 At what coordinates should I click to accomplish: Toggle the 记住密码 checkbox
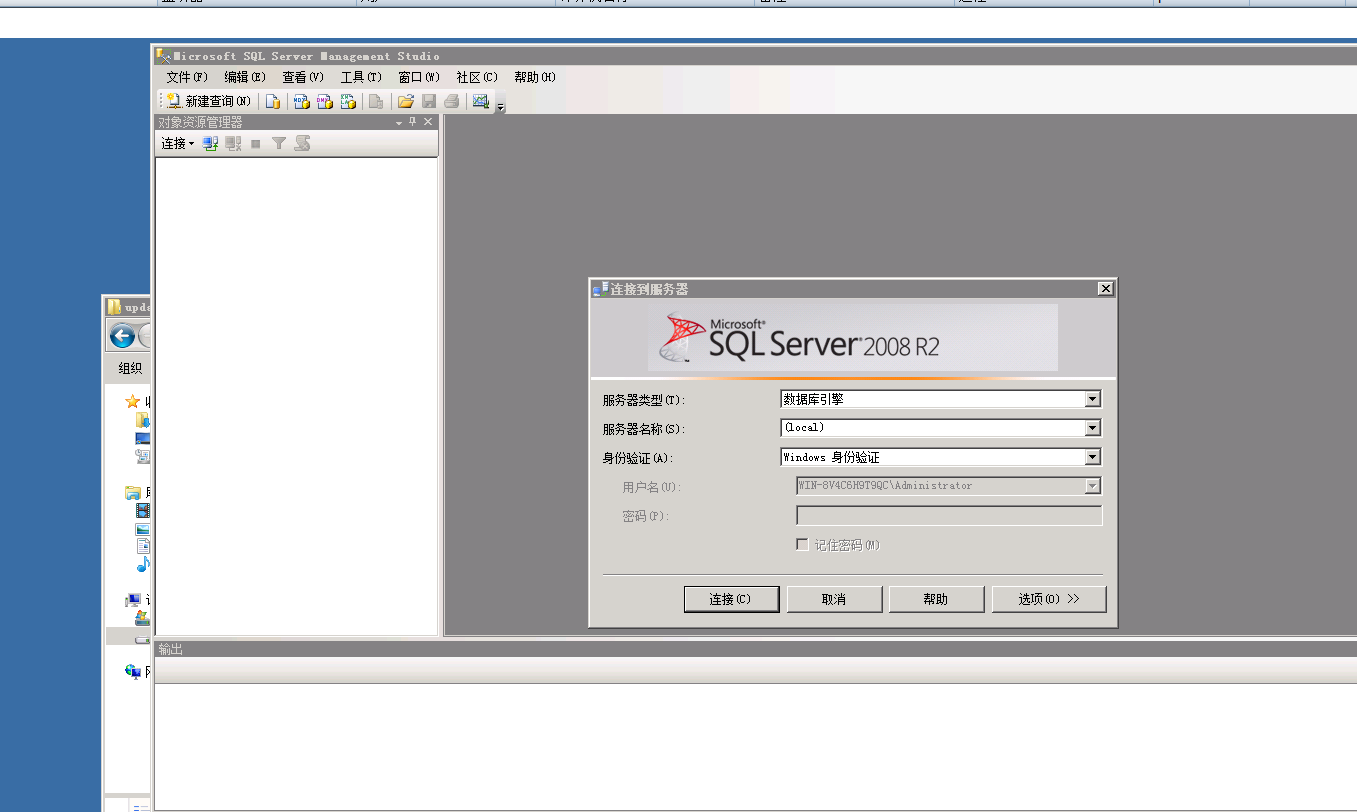(802, 545)
